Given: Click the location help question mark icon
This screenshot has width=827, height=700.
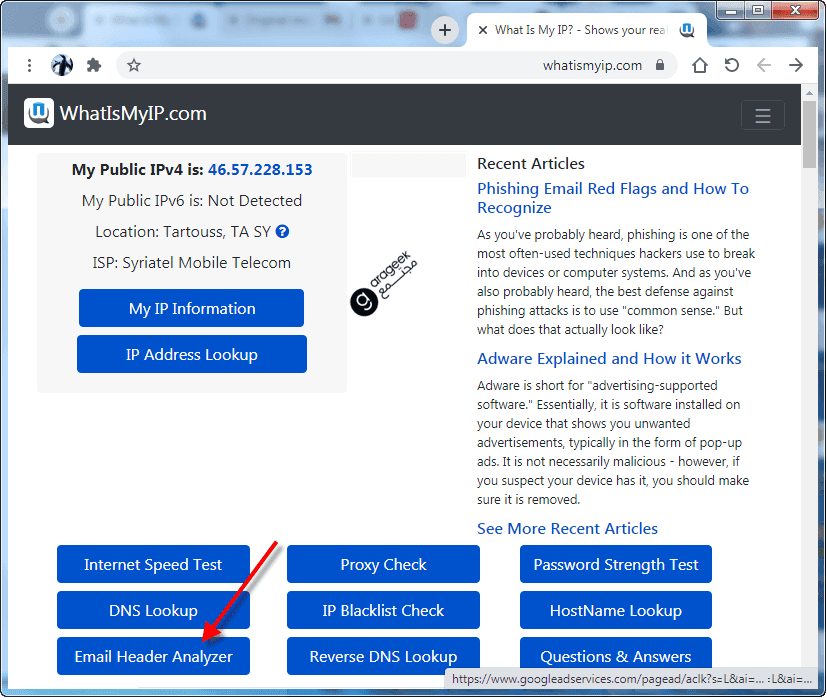Looking at the screenshot, I should [282, 231].
